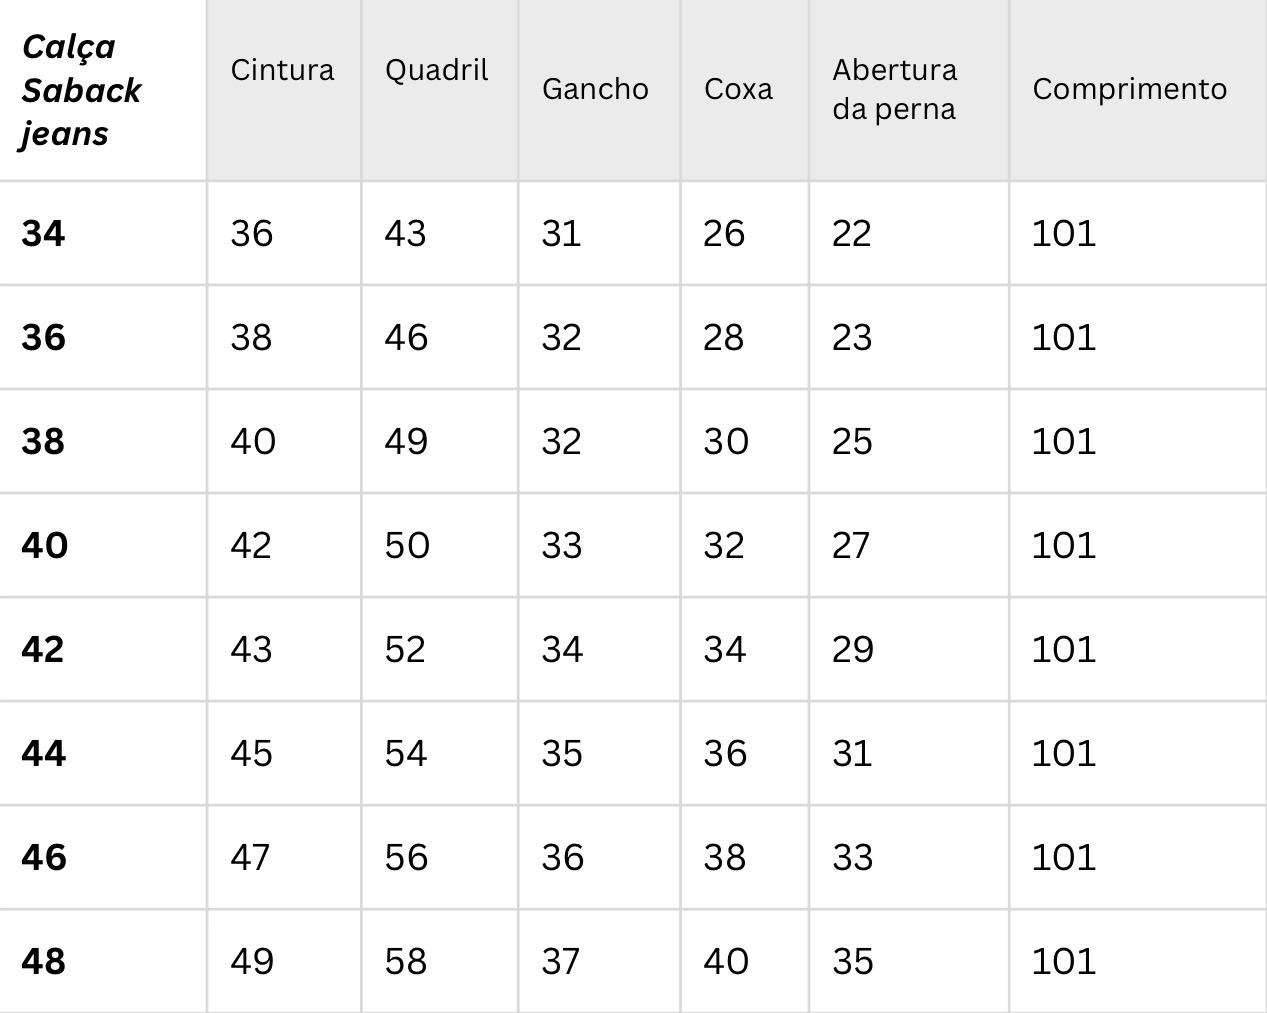
Task: Click the Cintura column header
Action: [x=282, y=70]
